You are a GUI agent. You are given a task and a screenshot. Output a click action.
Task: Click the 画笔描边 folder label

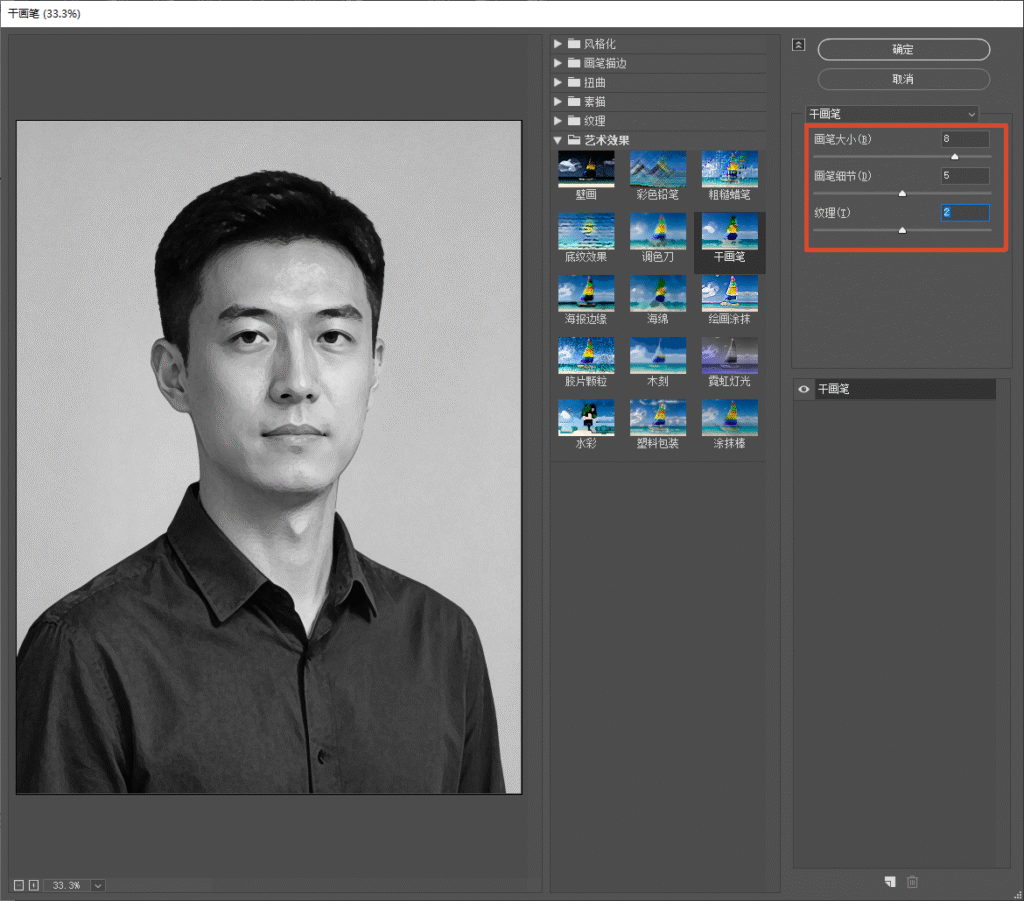[x=605, y=63]
